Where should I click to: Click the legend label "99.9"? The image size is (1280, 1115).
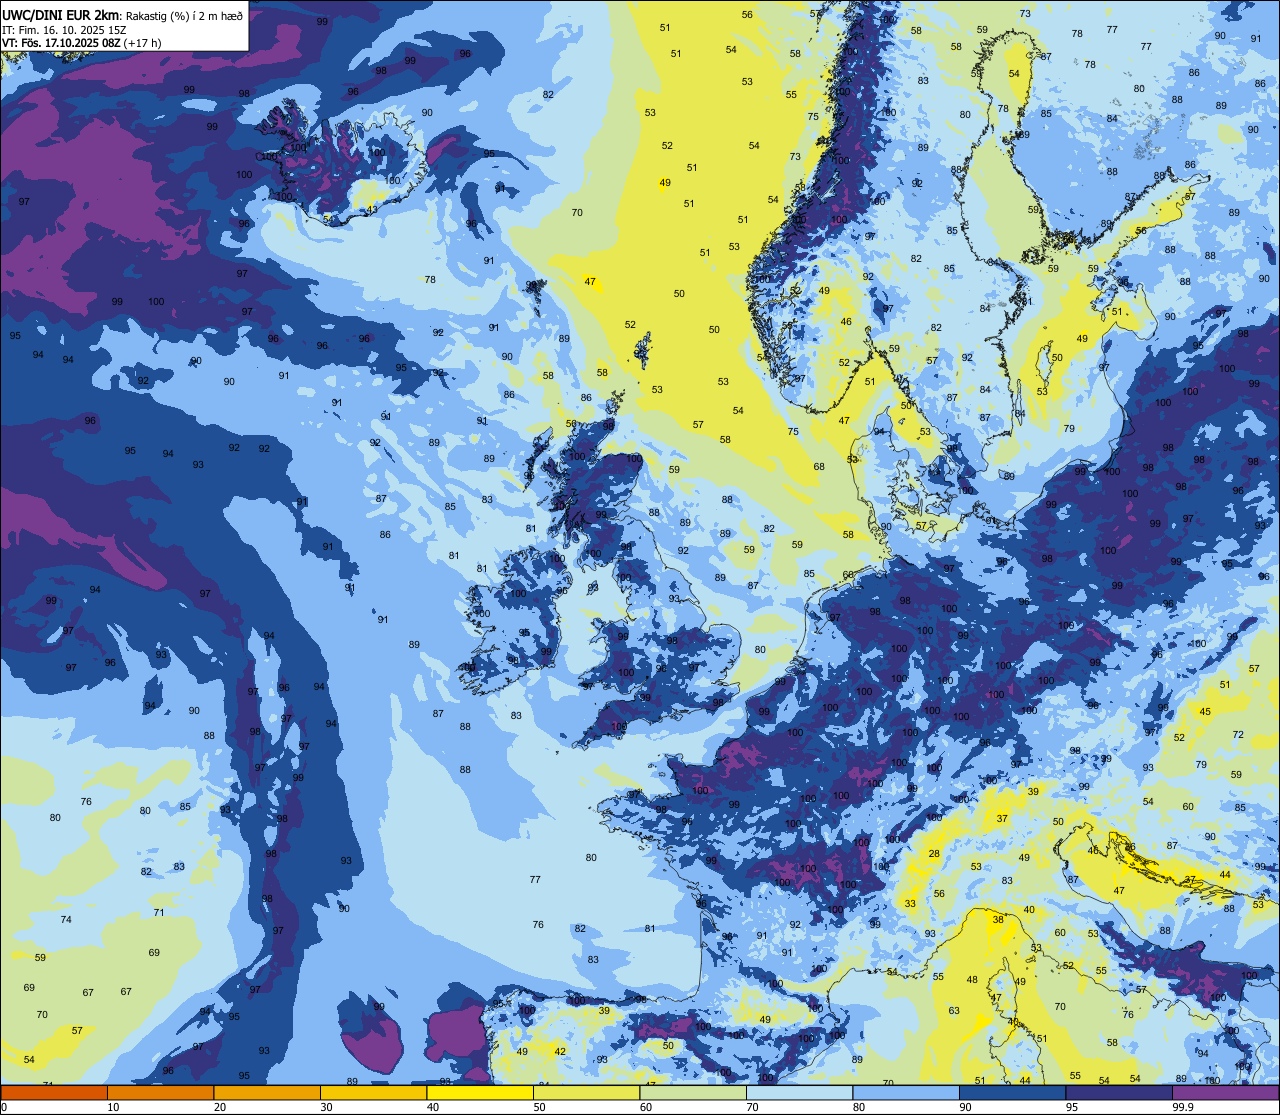pyautogui.click(x=1182, y=1107)
